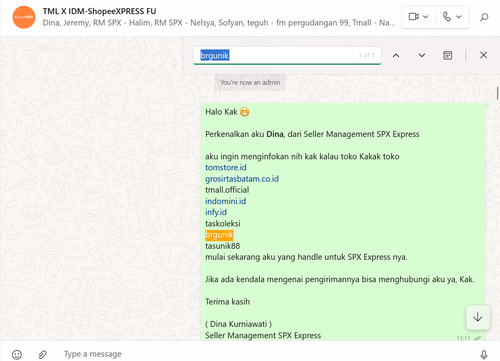Click the 11:11 message timestamp
This screenshot has width=500, height=361.
pos(463,338)
